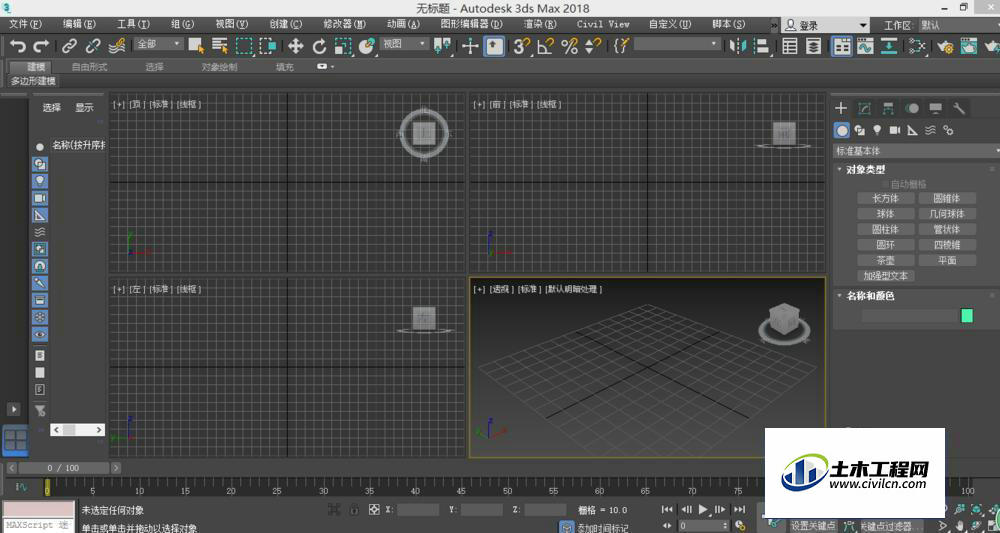Open the named selection sets dropdown

(677, 44)
